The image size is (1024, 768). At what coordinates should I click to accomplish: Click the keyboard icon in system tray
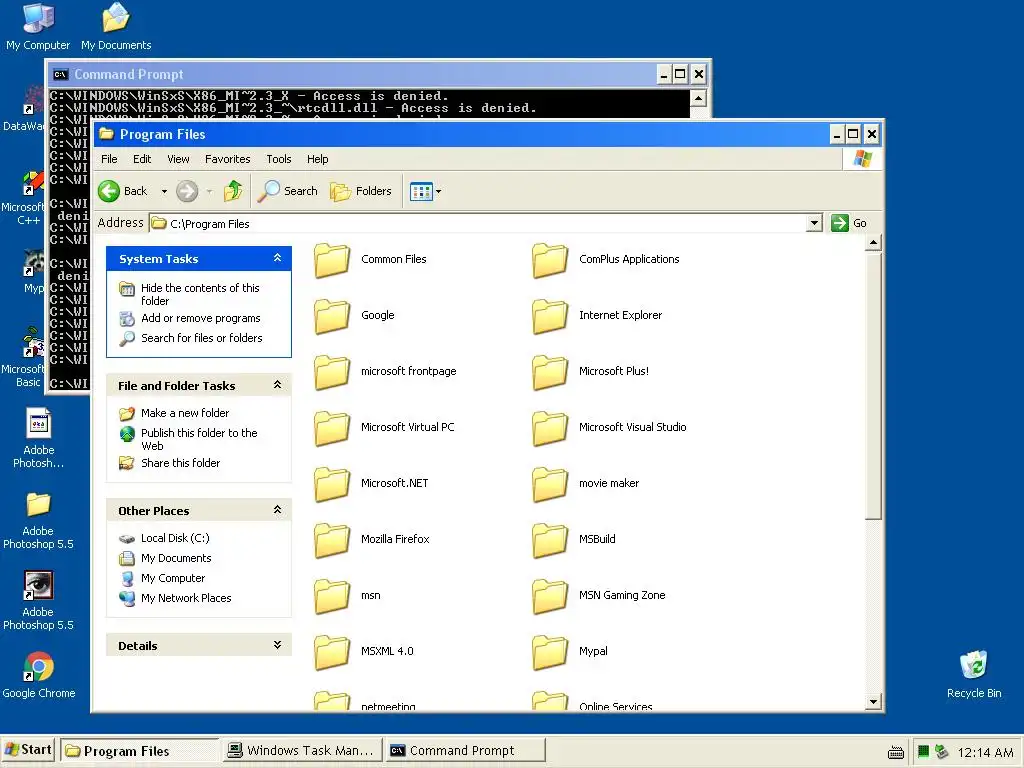click(x=896, y=752)
